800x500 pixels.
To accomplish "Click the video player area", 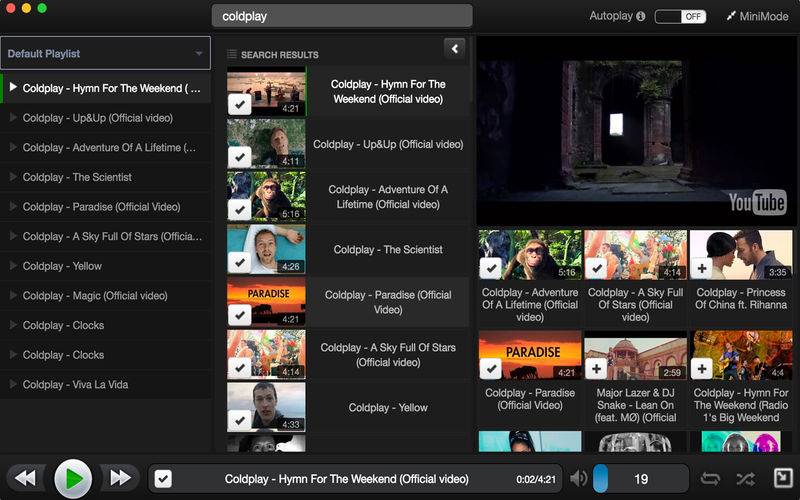I will click(x=636, y=130).
